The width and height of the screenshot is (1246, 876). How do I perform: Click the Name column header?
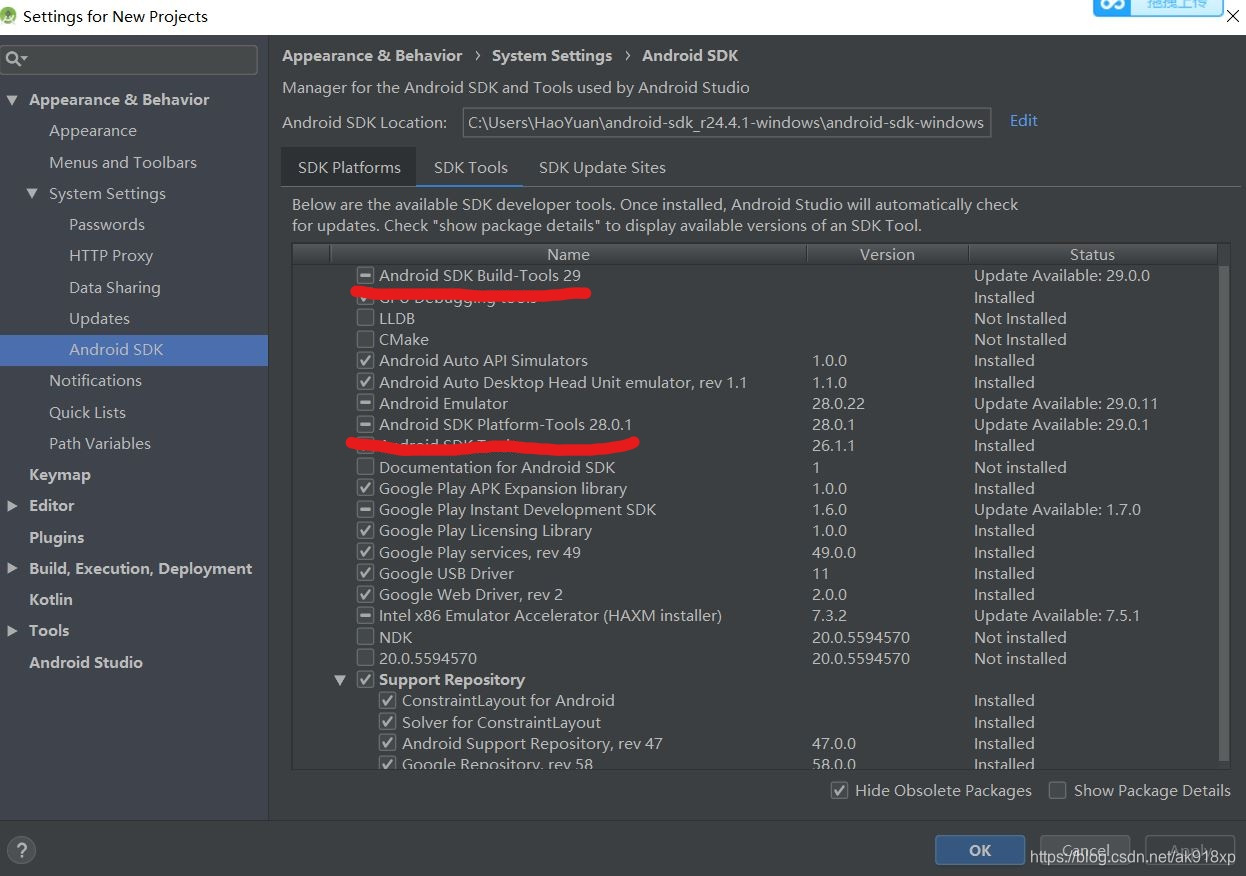point(568,255)
